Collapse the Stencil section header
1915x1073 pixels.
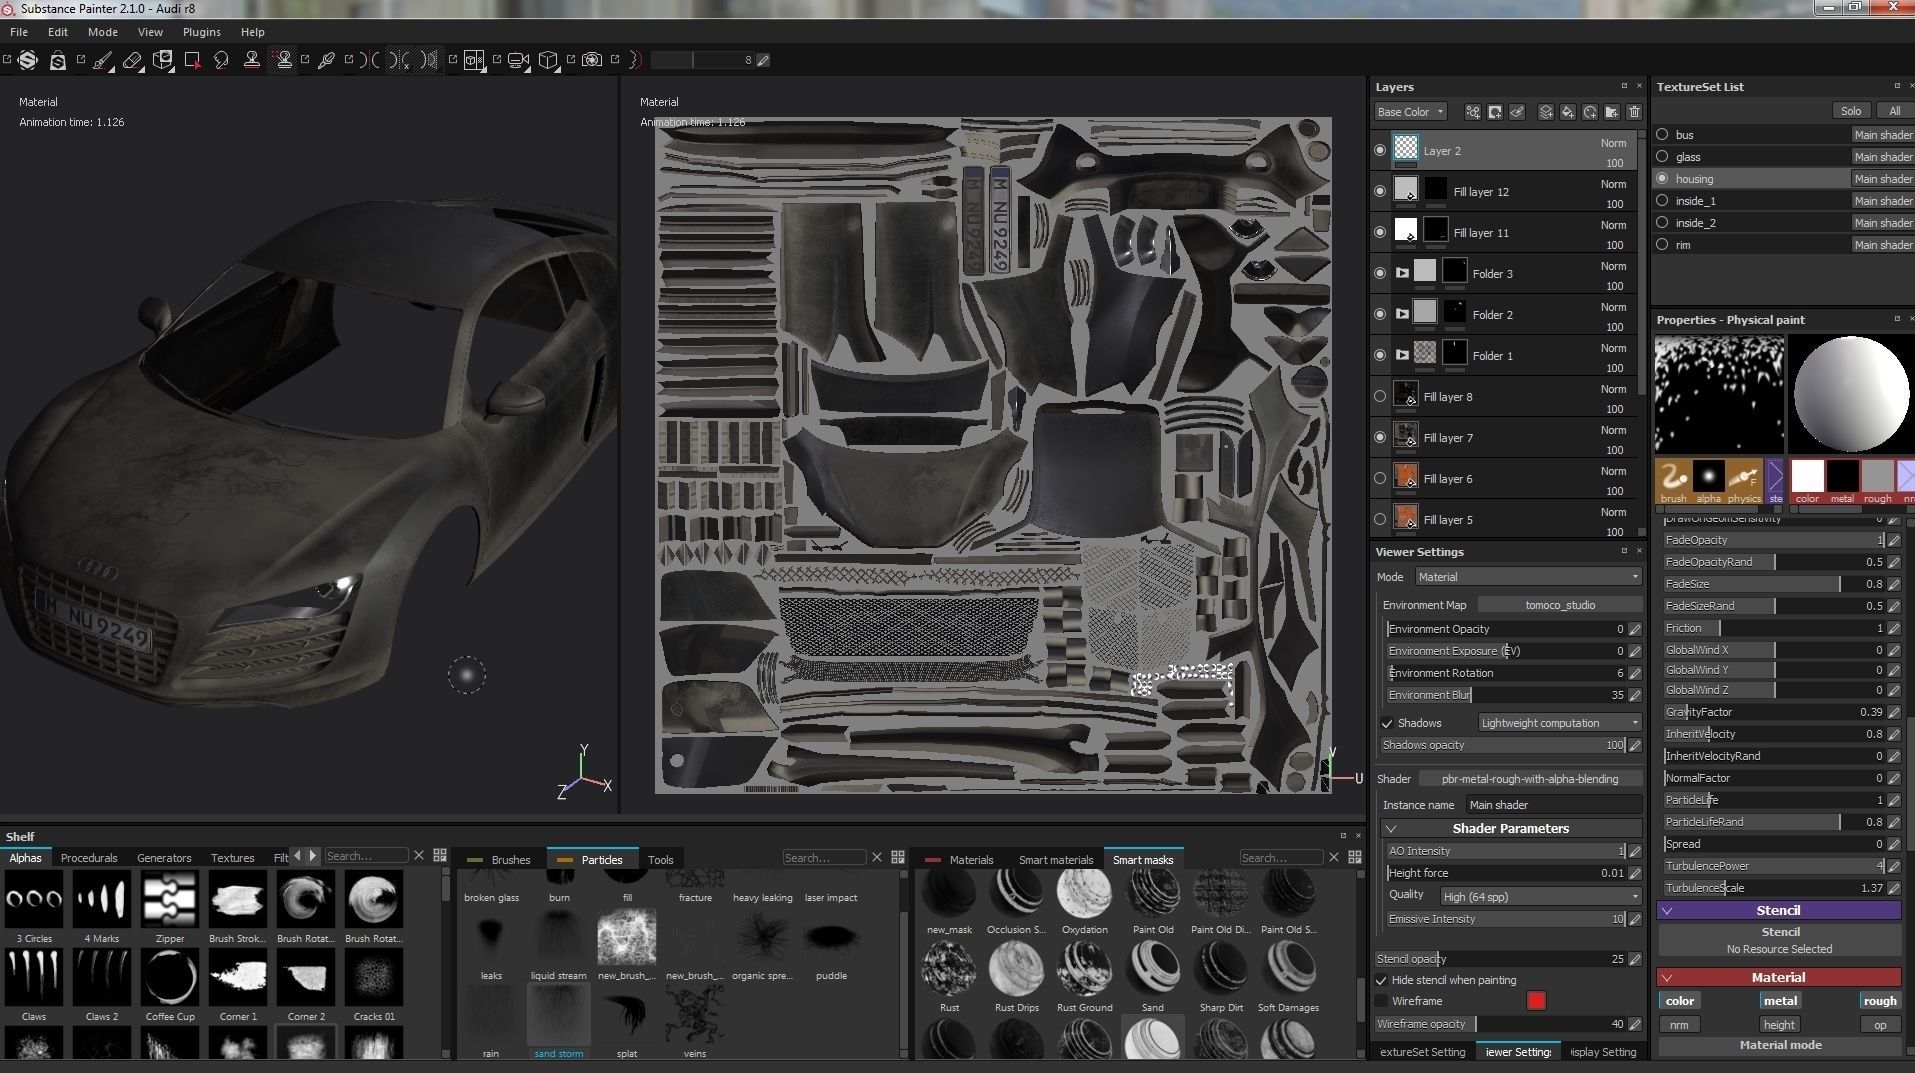(x=1778, y=910)
